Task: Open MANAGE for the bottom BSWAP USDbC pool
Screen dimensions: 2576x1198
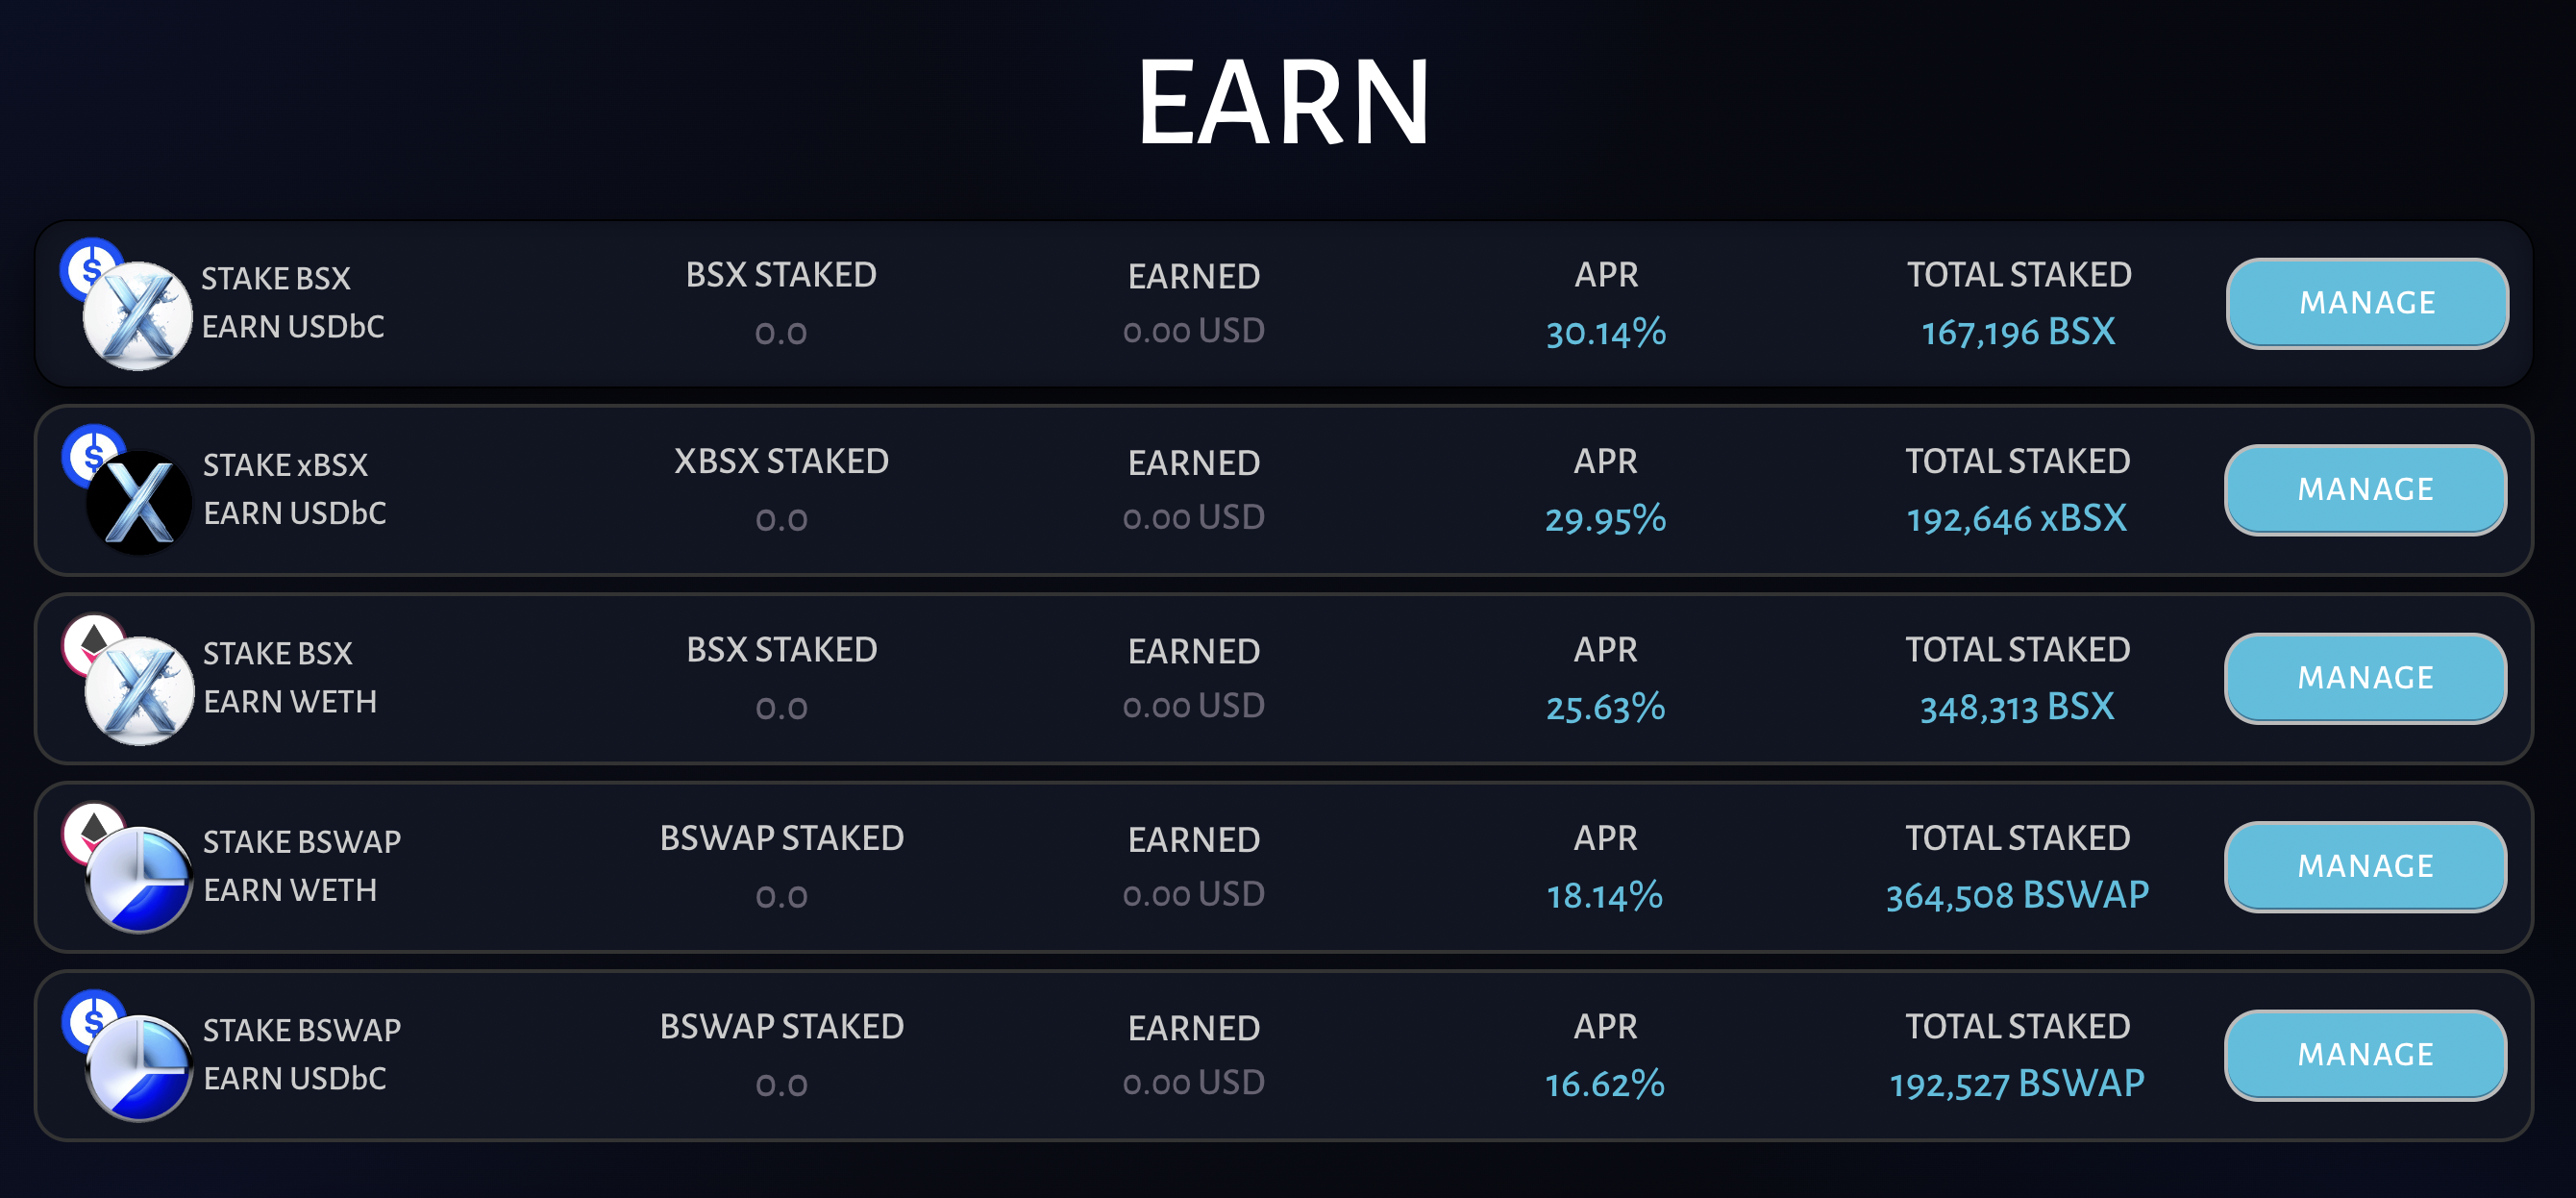Action: pos(2366,1054)
